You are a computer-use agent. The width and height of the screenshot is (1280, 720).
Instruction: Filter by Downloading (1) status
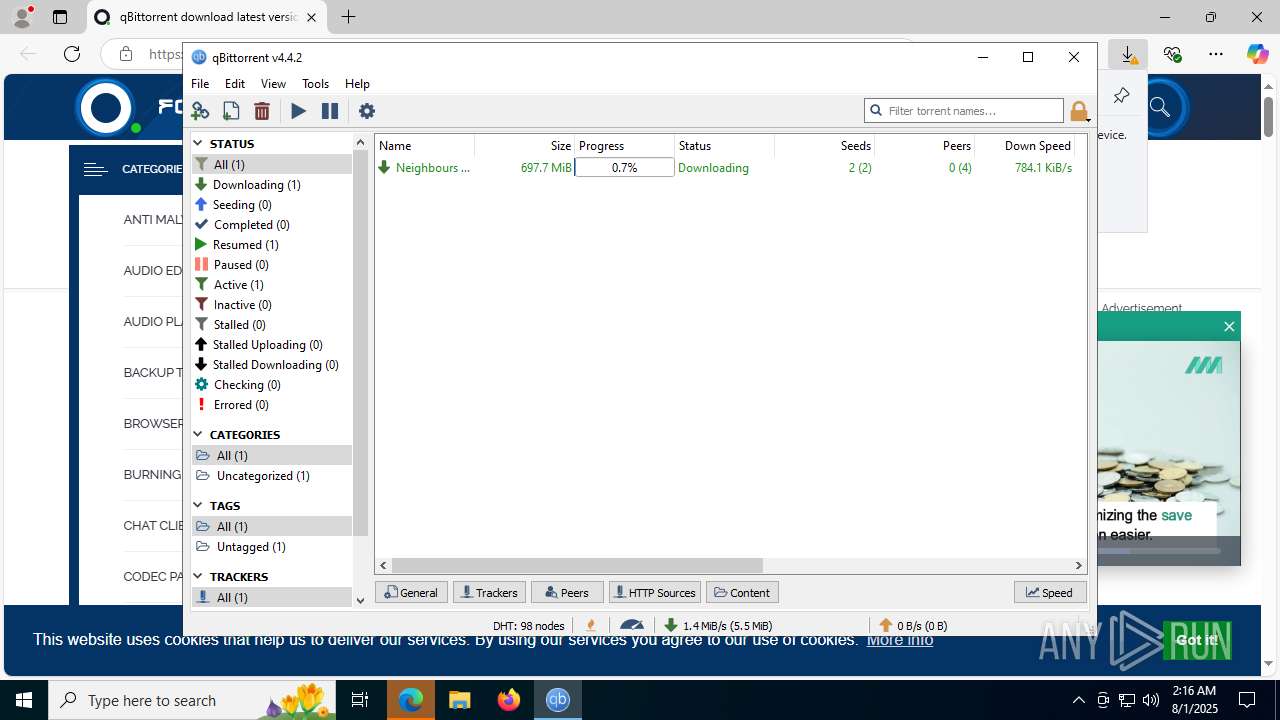point(272,184)
